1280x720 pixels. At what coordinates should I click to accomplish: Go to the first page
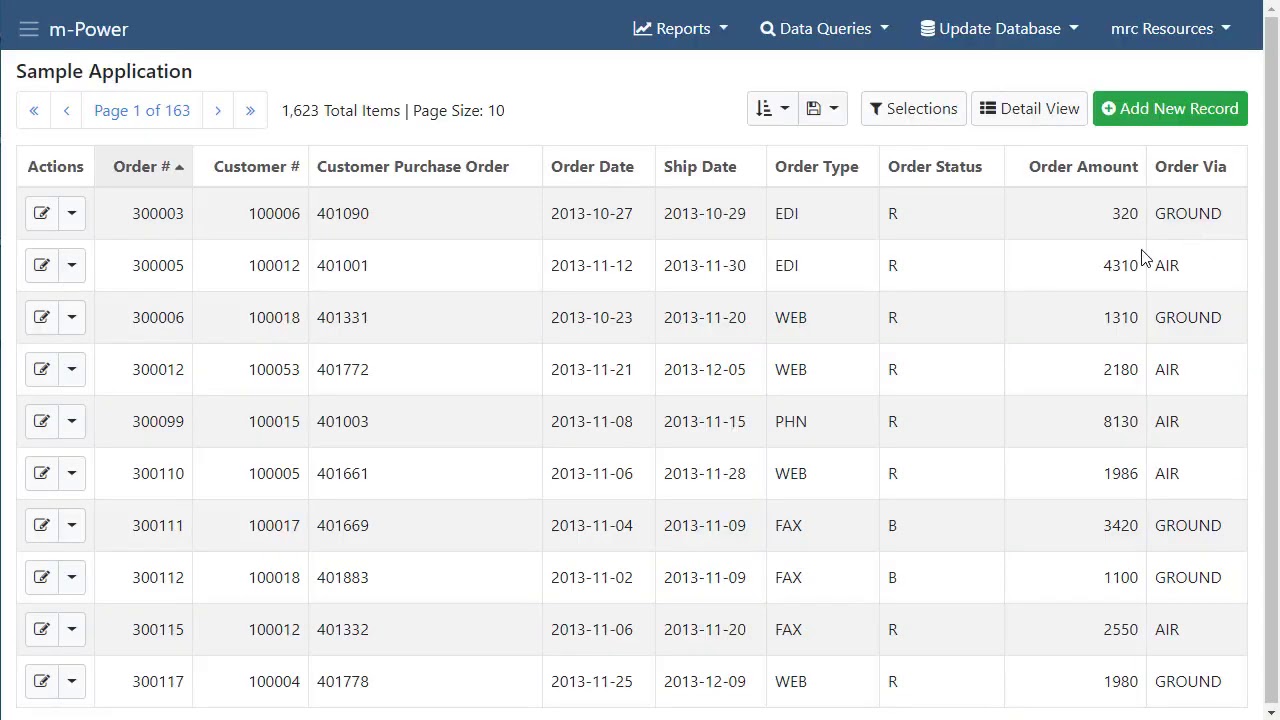34,110
